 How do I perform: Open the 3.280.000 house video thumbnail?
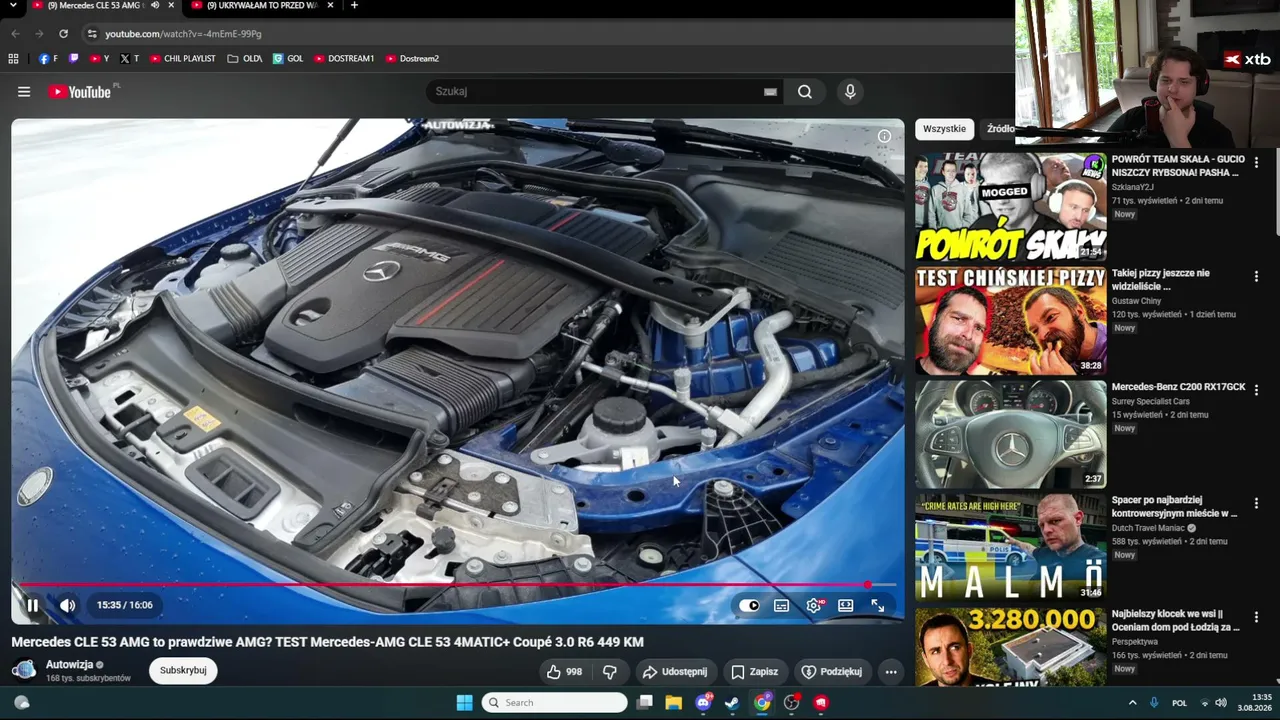(1011, 647)
